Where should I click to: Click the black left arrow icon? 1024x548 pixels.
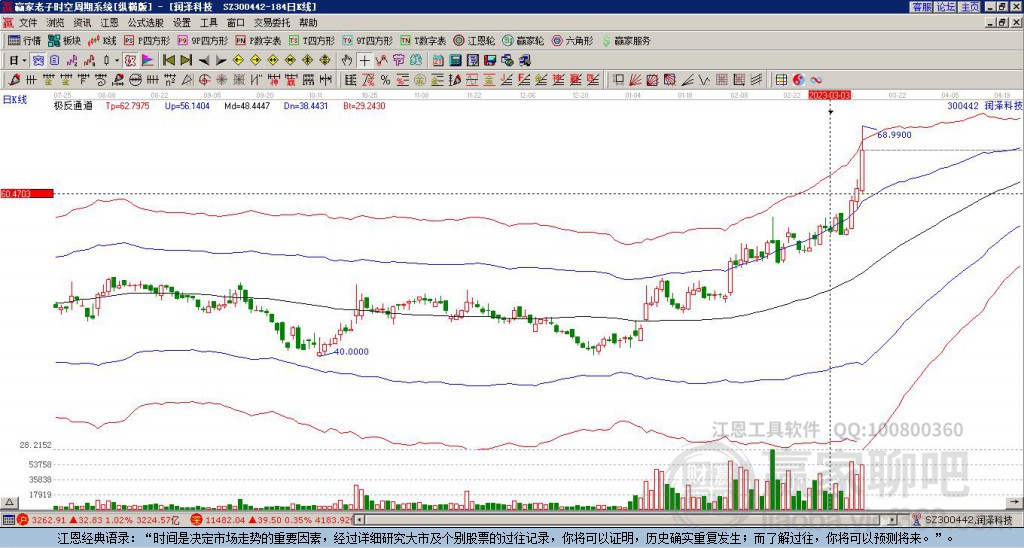click(204, 61)
